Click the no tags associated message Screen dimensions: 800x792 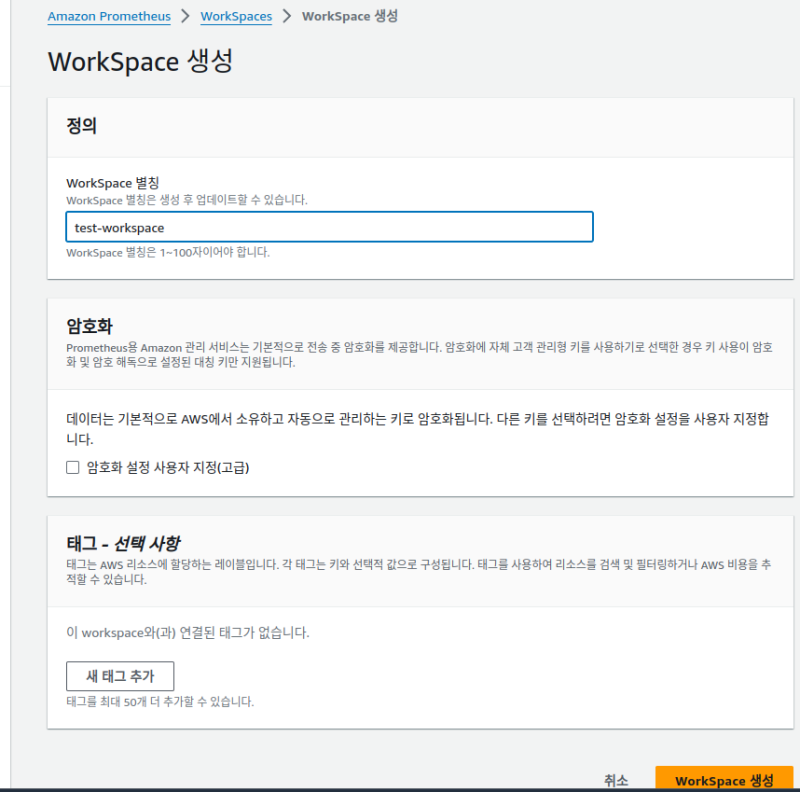point(187,632)
